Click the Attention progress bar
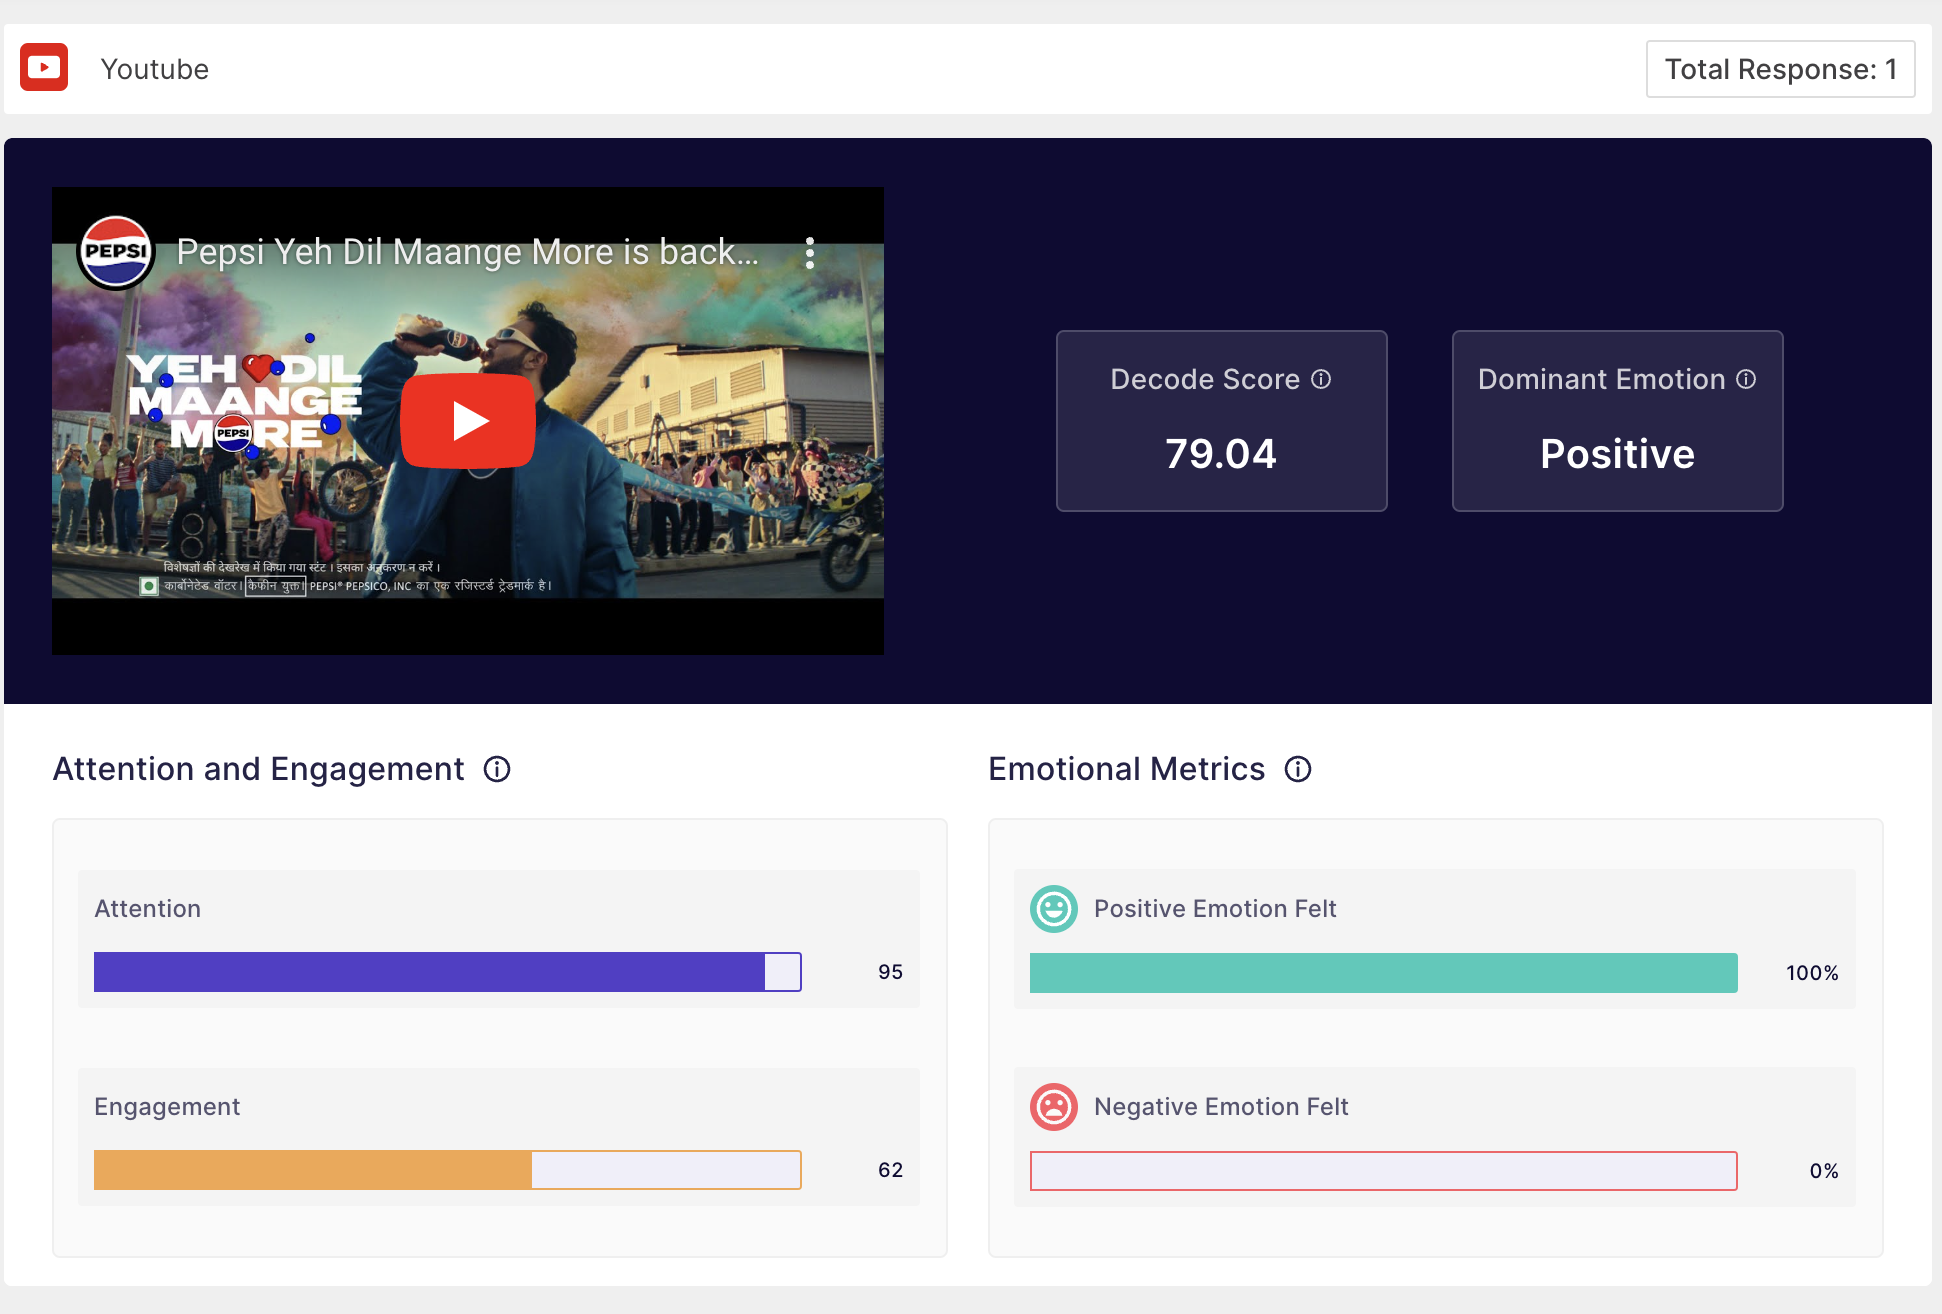Image resolution: width=1942 pixels, height=1314 pixels. point(447,972)
